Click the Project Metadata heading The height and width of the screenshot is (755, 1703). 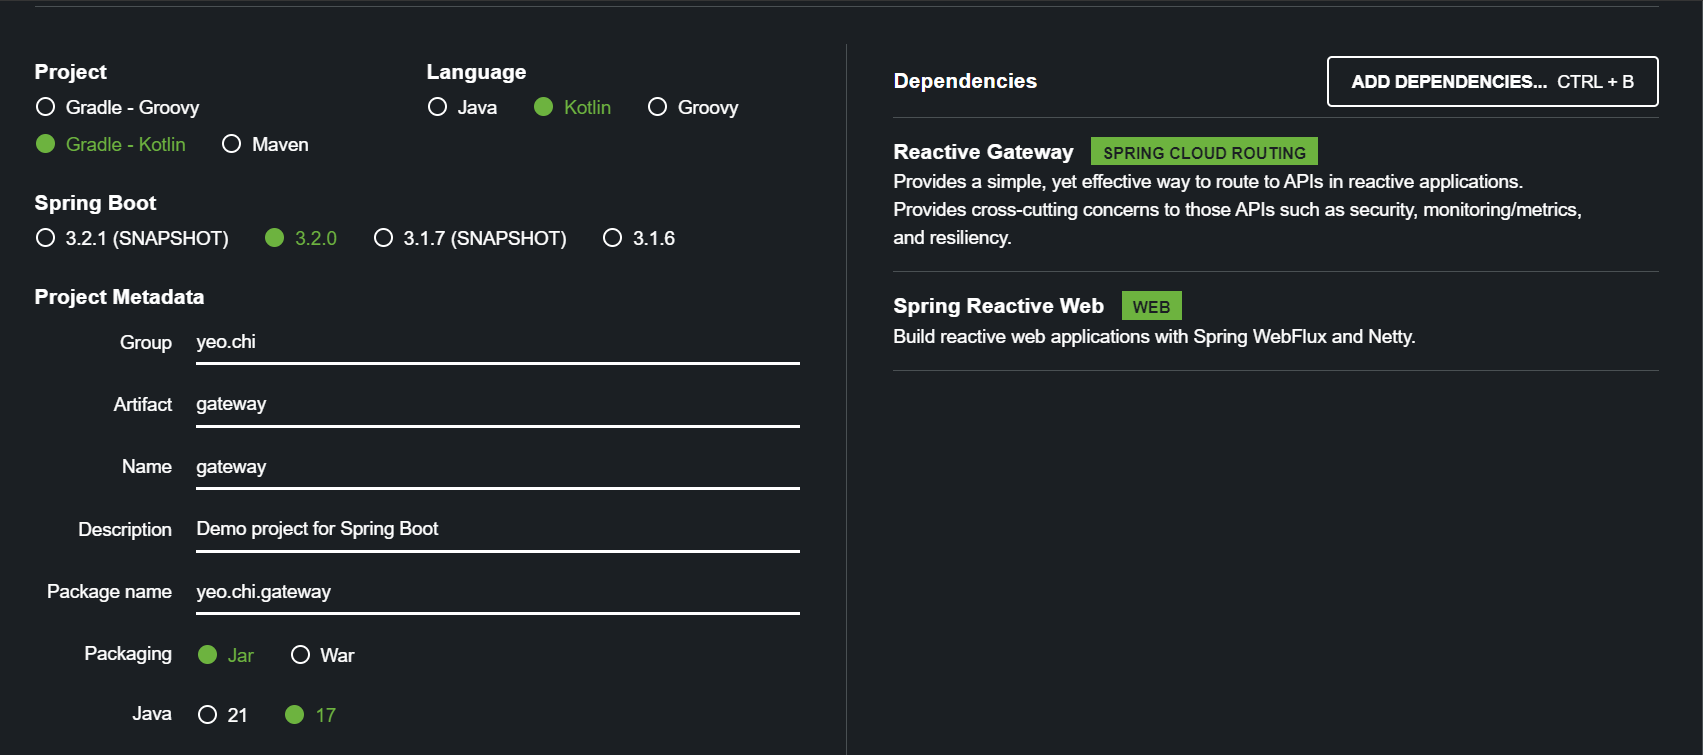pos(119,297)
